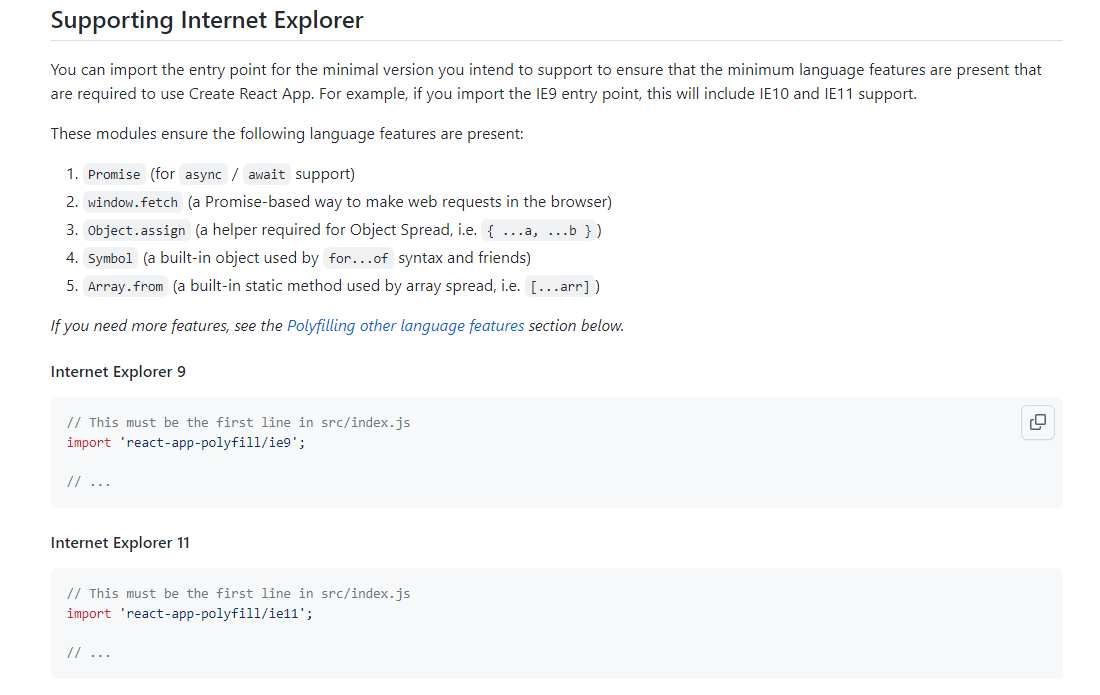Click the Internet Explorer 11 subheading

[x=120, y=543]
